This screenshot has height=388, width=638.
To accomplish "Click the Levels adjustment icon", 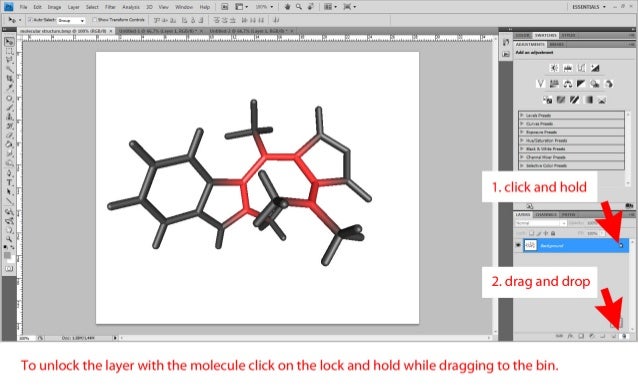I will point(568,68).
